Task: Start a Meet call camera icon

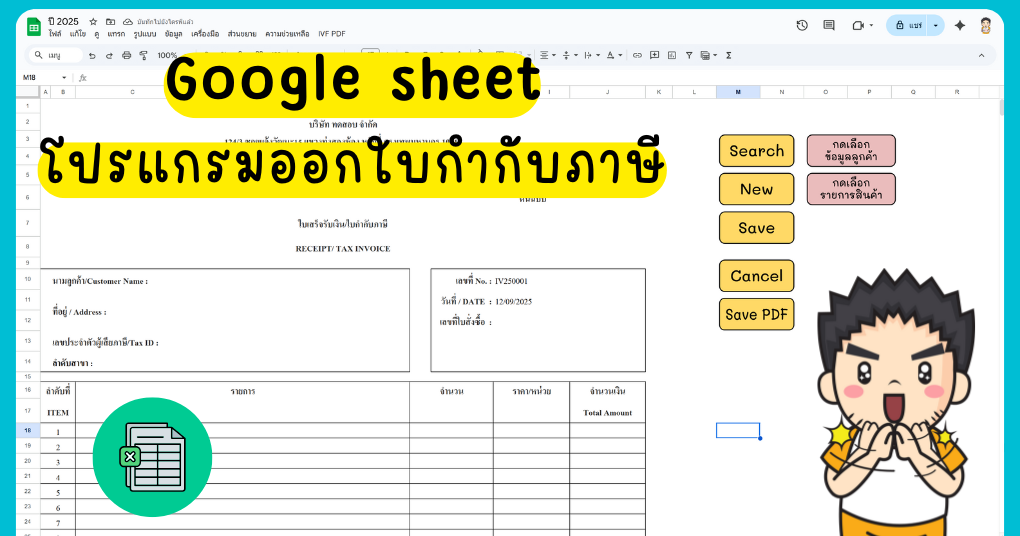Action: [x=858, y=25]
